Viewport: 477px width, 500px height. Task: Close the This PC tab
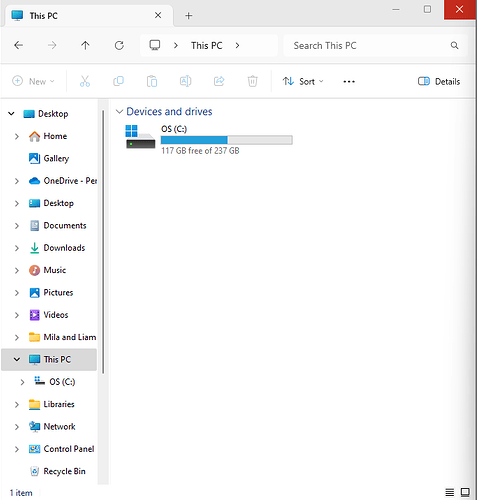pyautogui.click(x=158, y=15)
